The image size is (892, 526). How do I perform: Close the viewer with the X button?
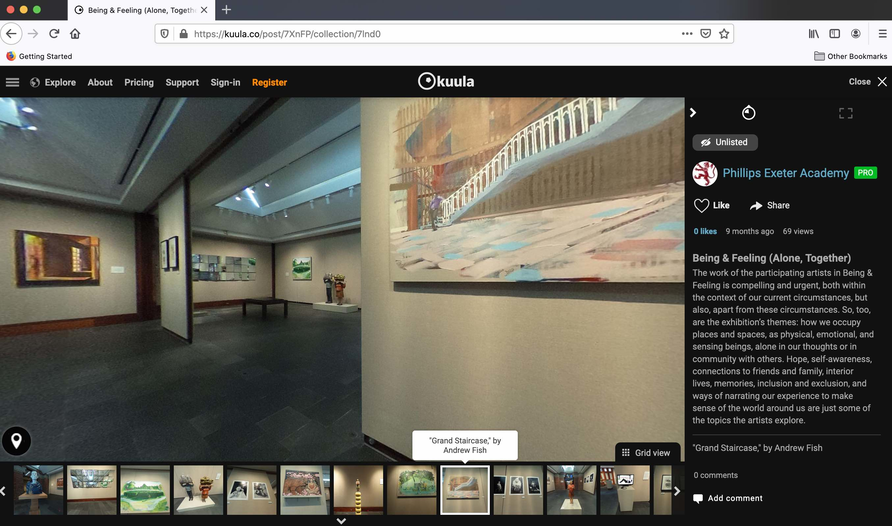pos(882,82)
